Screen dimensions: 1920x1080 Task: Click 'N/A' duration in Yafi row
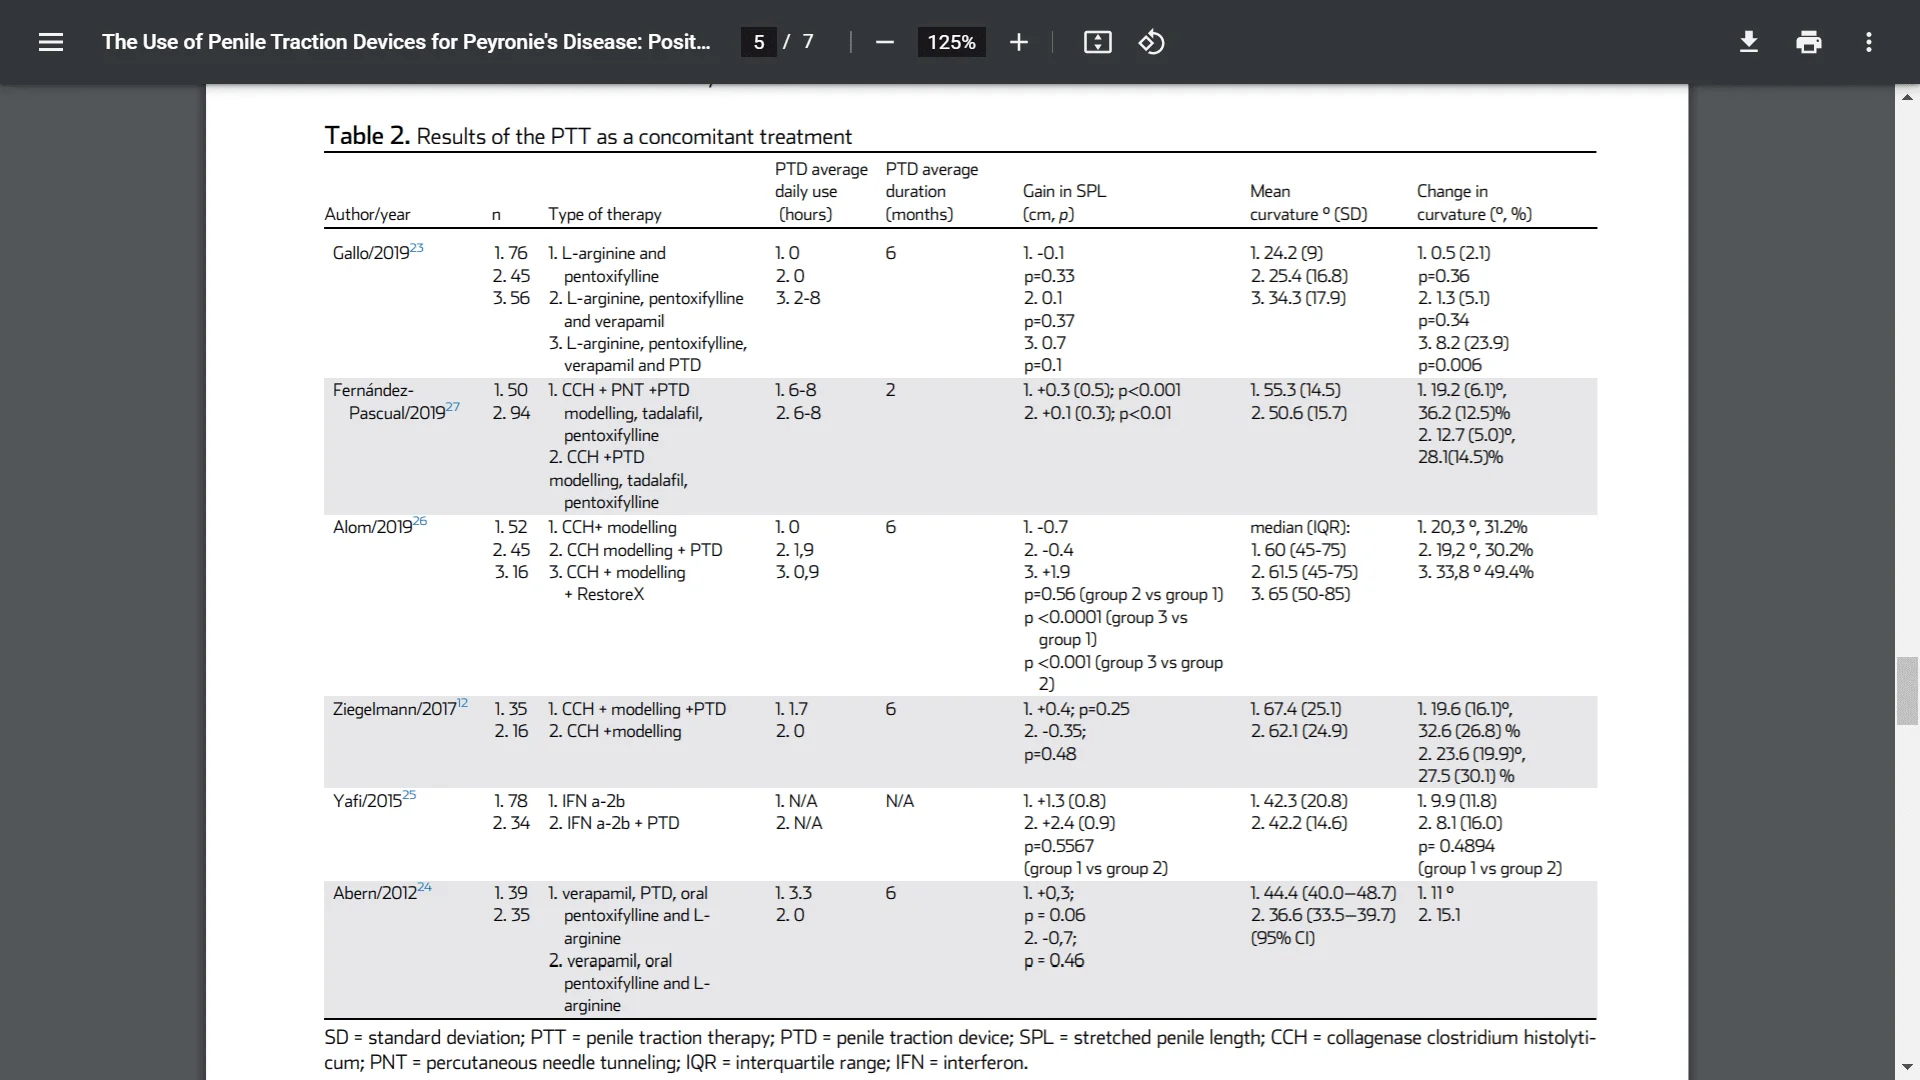(x=900, y=801)
